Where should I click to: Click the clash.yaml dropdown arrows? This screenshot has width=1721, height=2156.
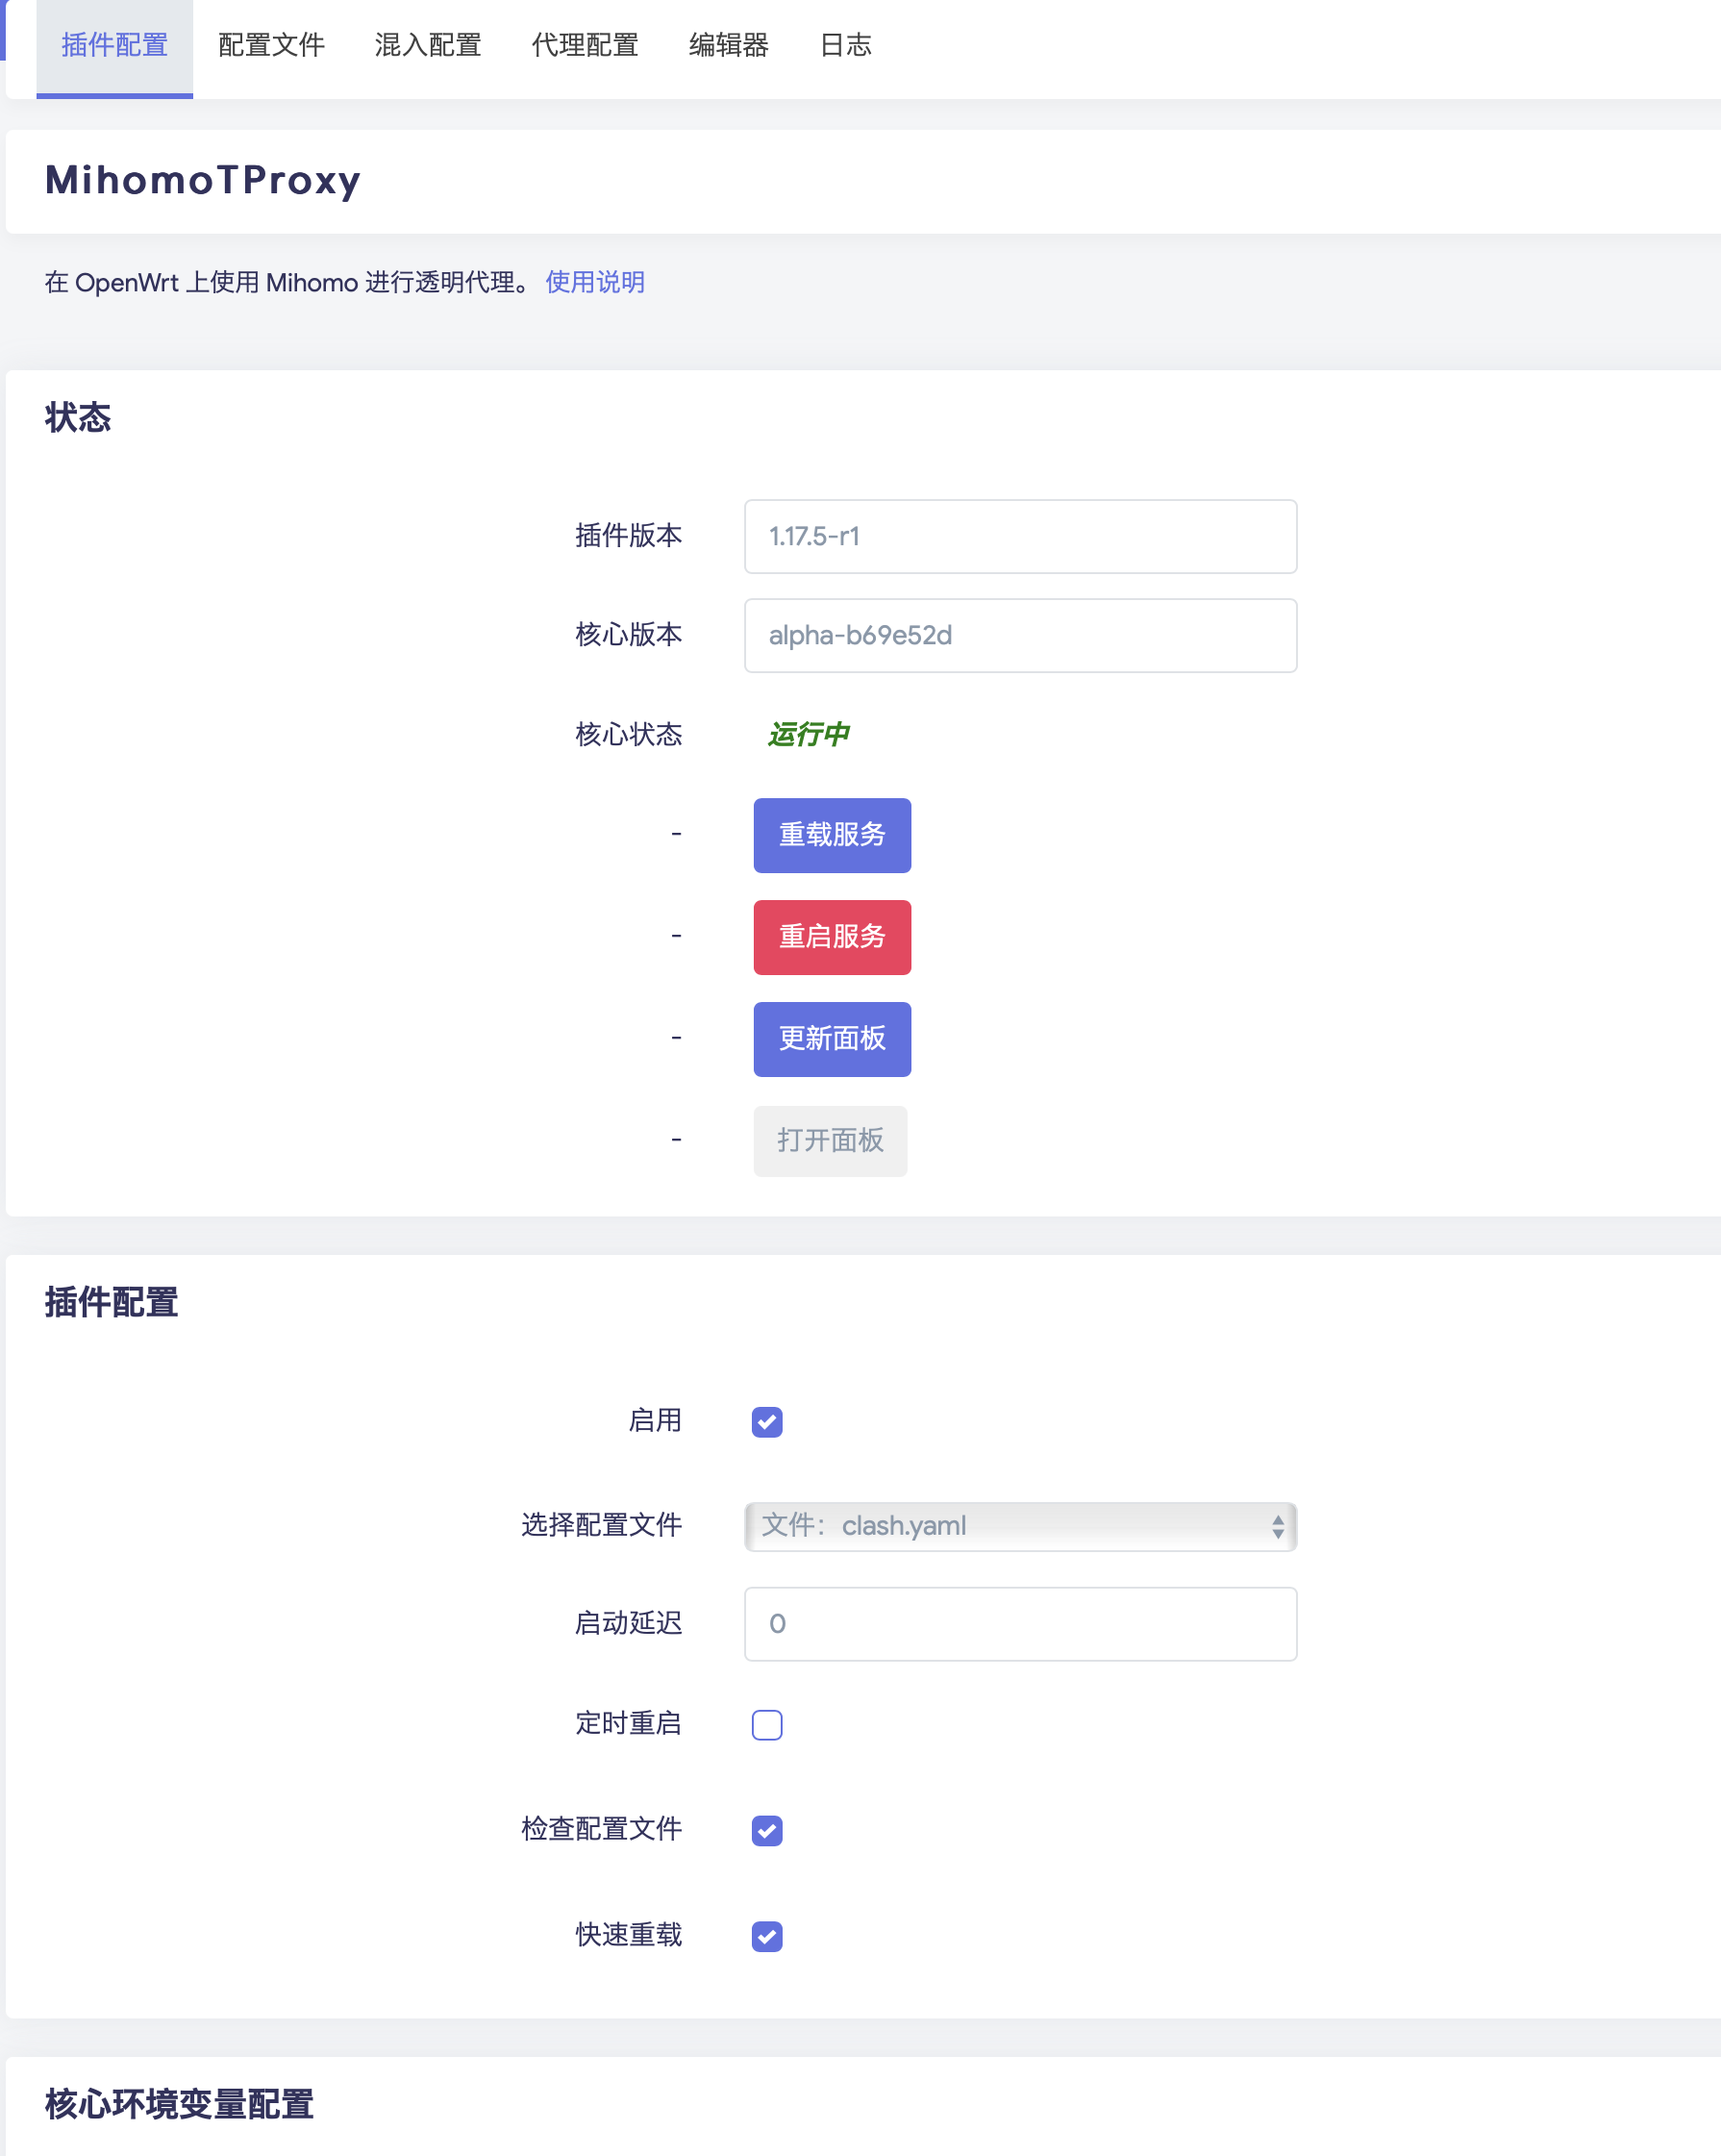(1277, 1526)
